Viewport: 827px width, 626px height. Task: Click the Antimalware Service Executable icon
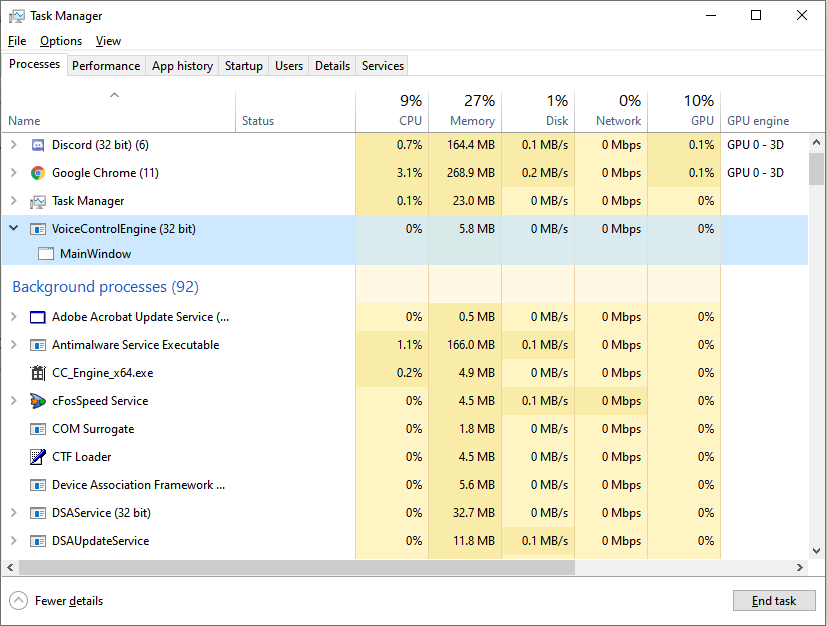point(38,345)
